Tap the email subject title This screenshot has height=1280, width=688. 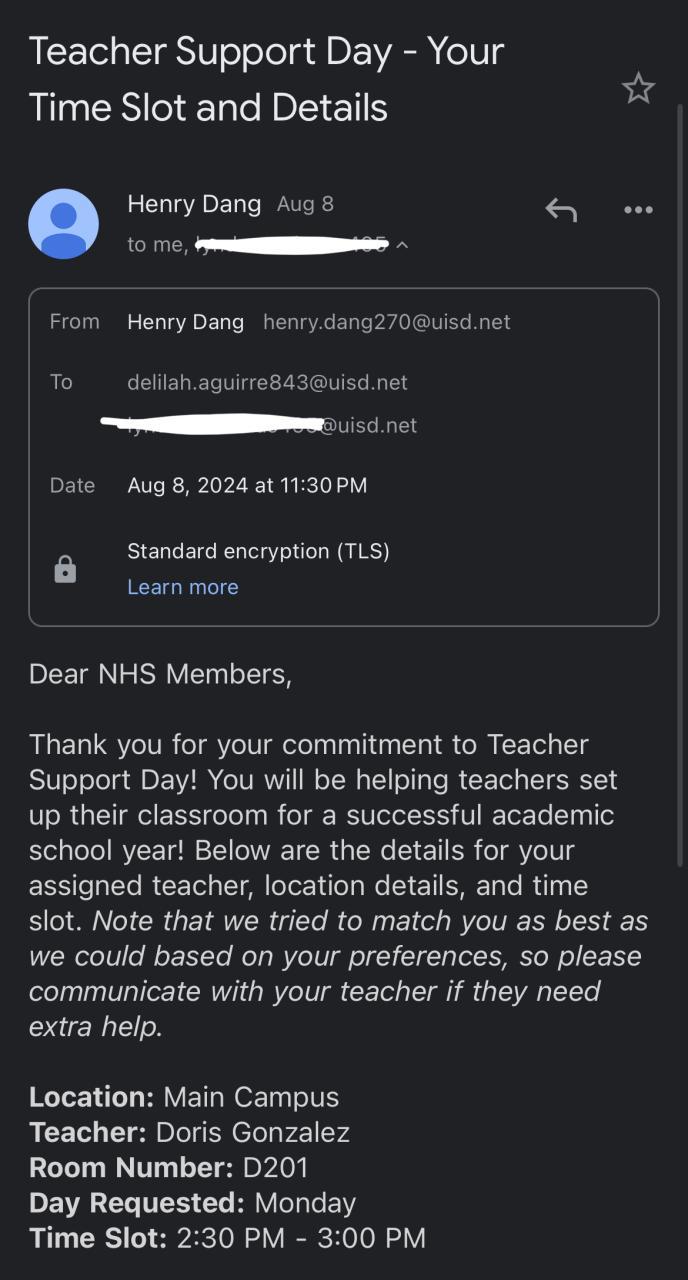[x=266, y=79]
